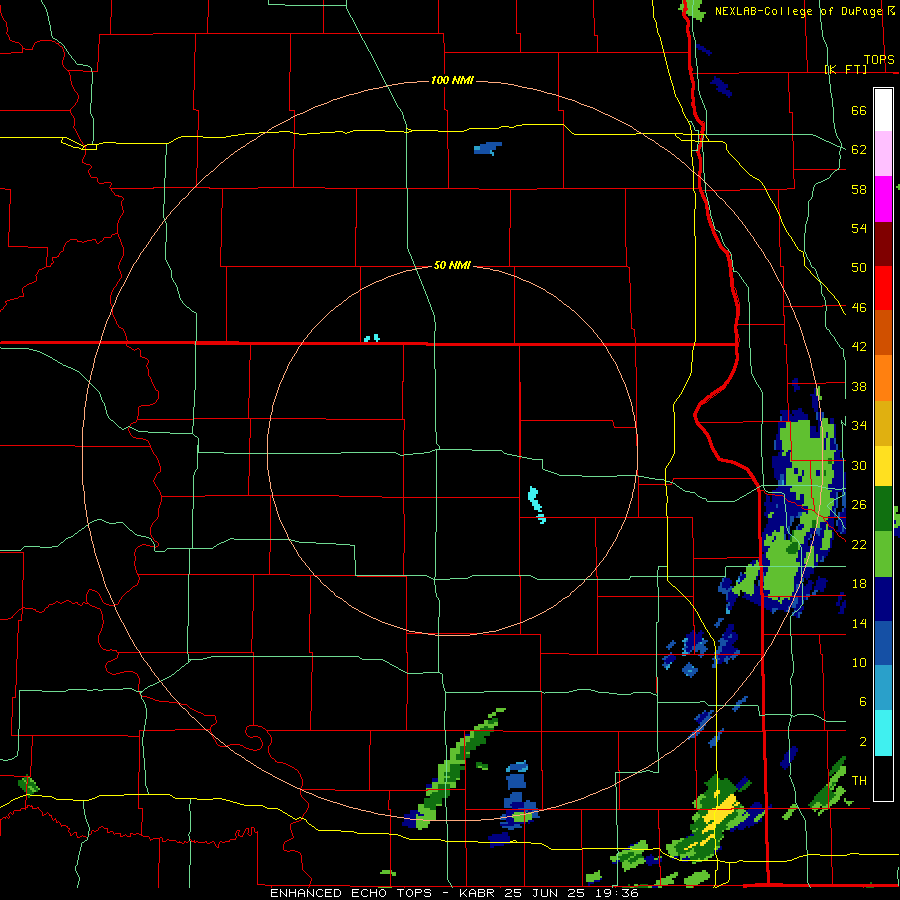Click the '[K FT]' units label
Viewport: 900px width, 900px height.
(845, 69)
